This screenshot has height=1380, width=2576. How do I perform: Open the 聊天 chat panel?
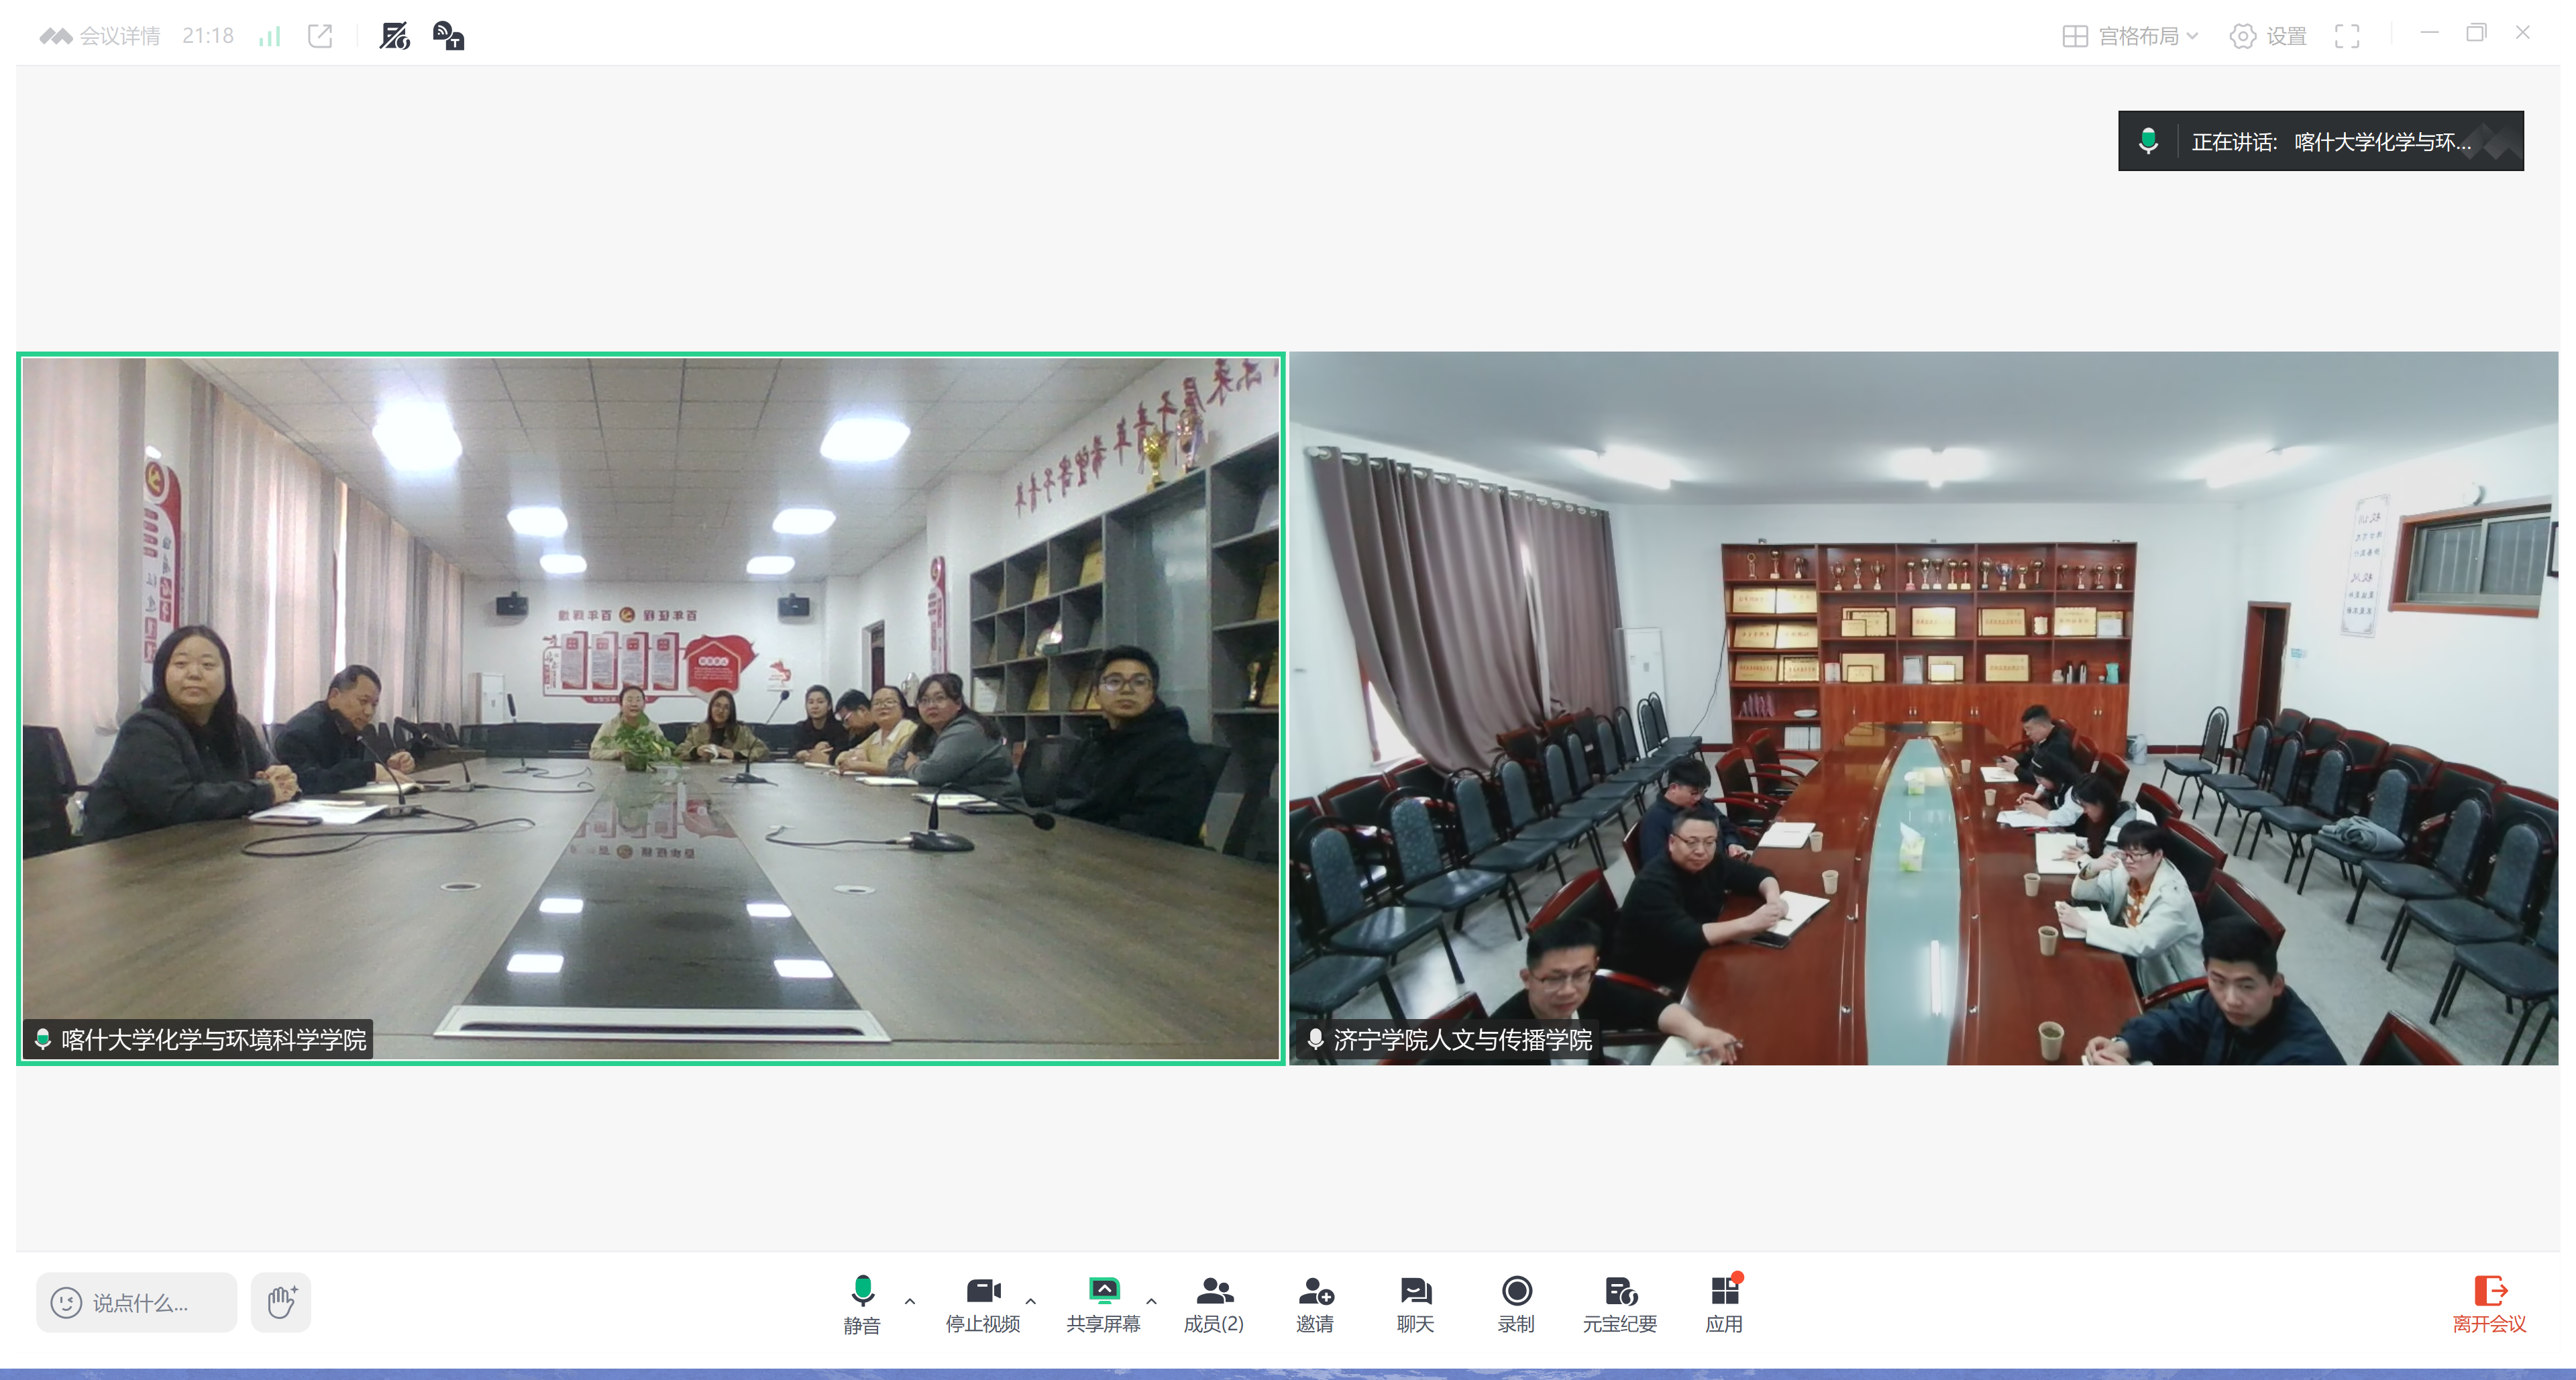pyautogui.click(x=1415, y=1303)
